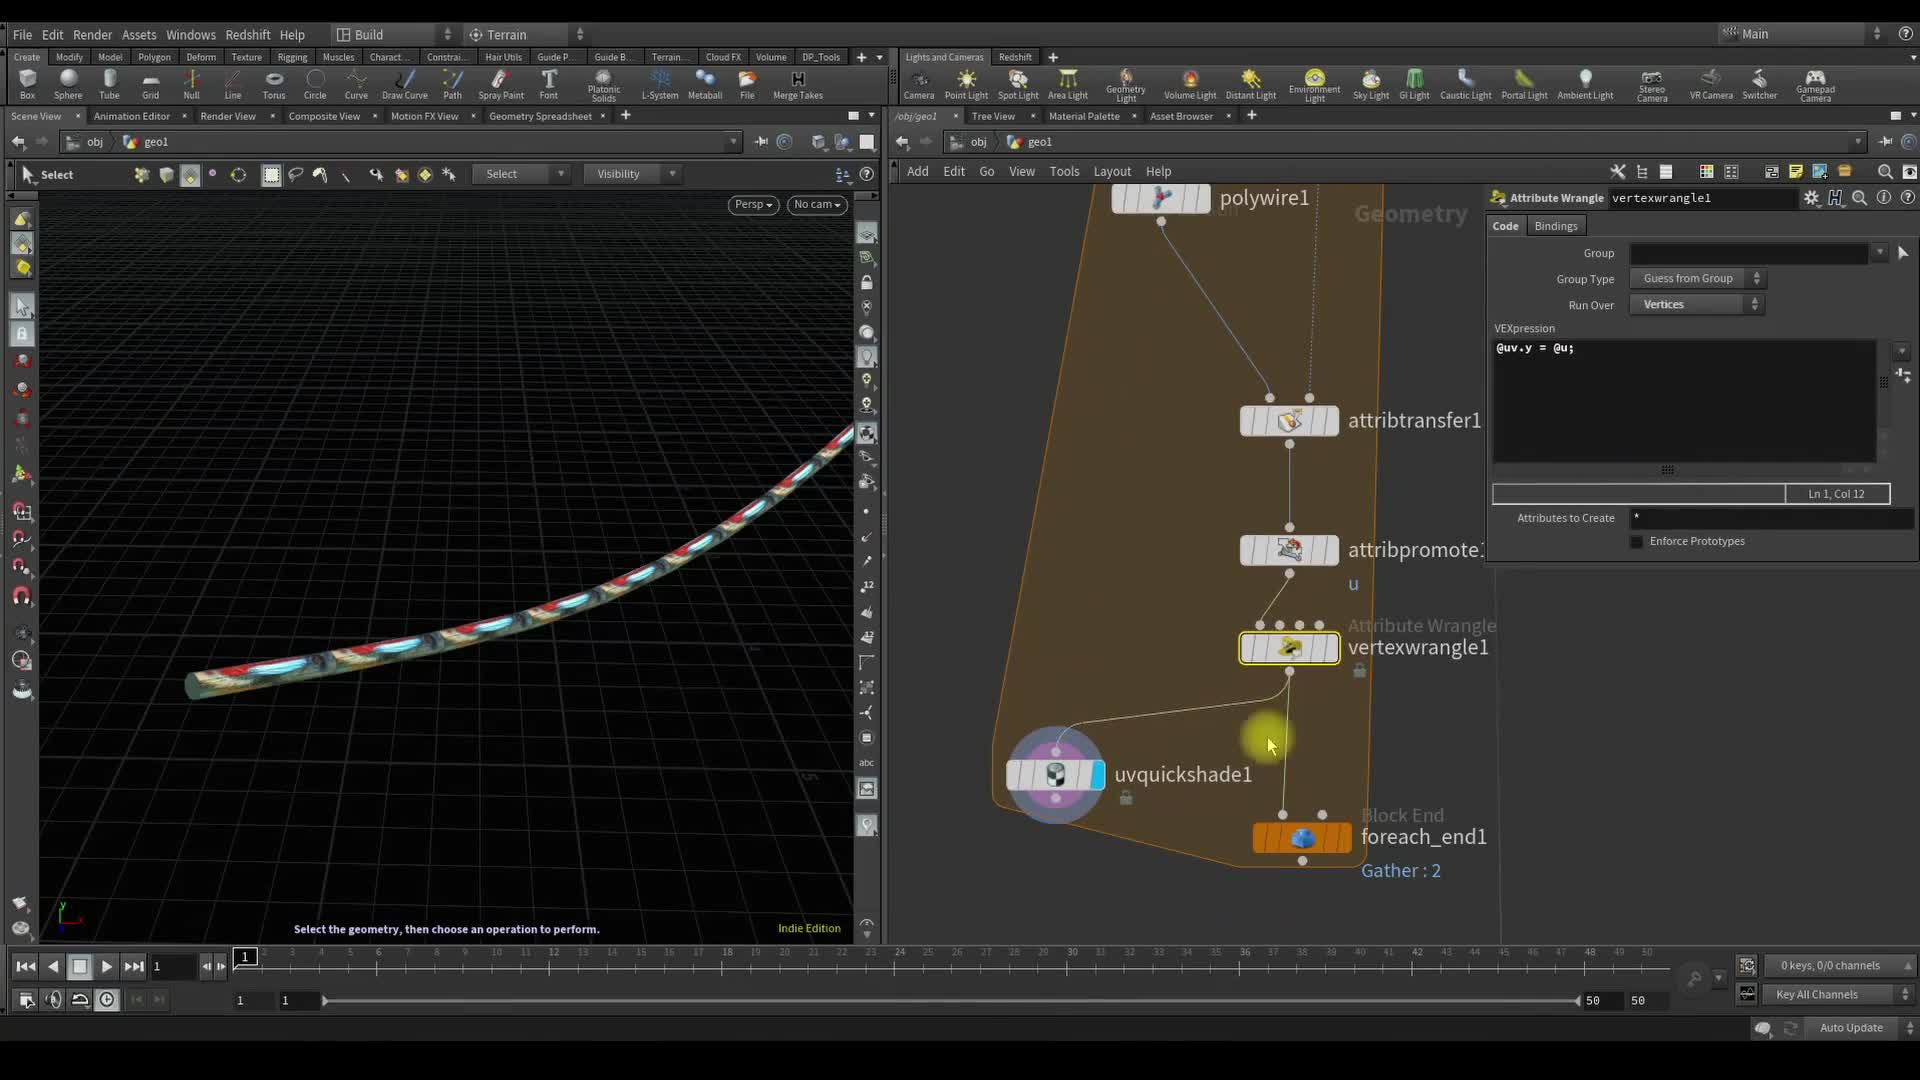Open the Group Type dropdown
This screenshot has height=1080, width=1920.
(x=1697, y=278)
